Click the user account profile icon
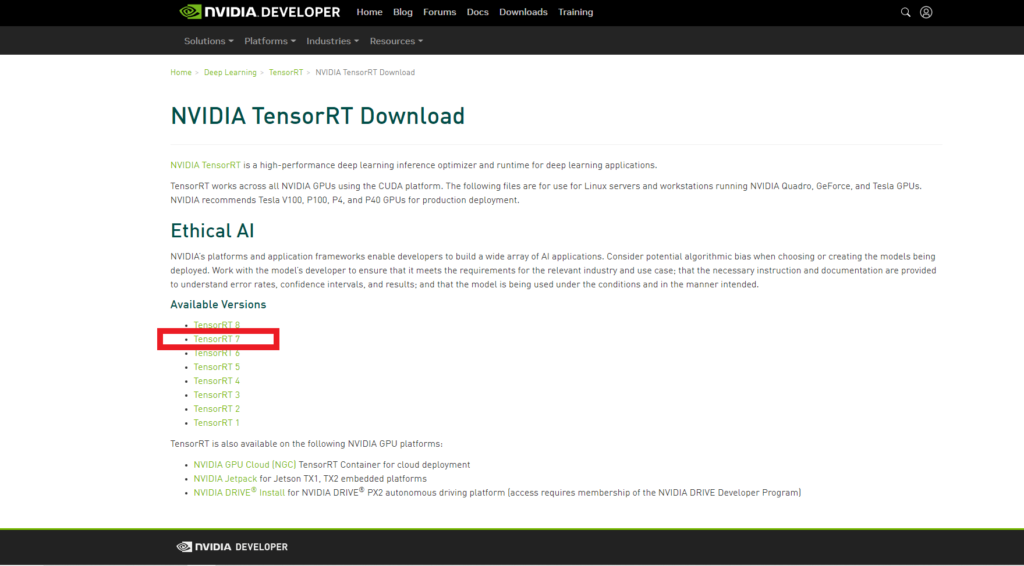This screenshot has width=1024, height=566. point(926,12)
